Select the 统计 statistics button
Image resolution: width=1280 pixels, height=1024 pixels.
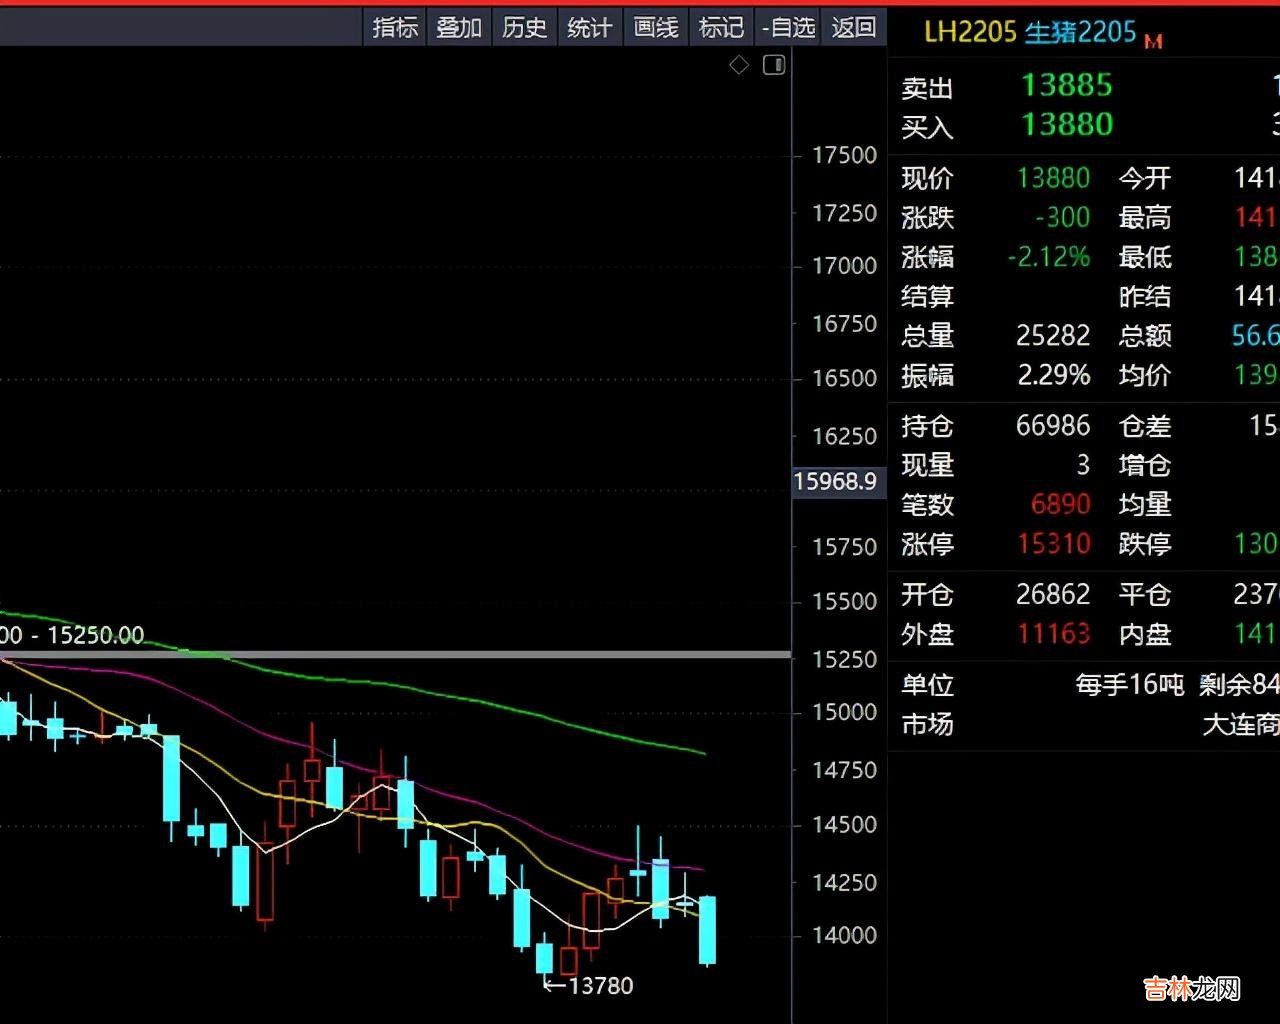pyautogui.click(x=589, y=27)
